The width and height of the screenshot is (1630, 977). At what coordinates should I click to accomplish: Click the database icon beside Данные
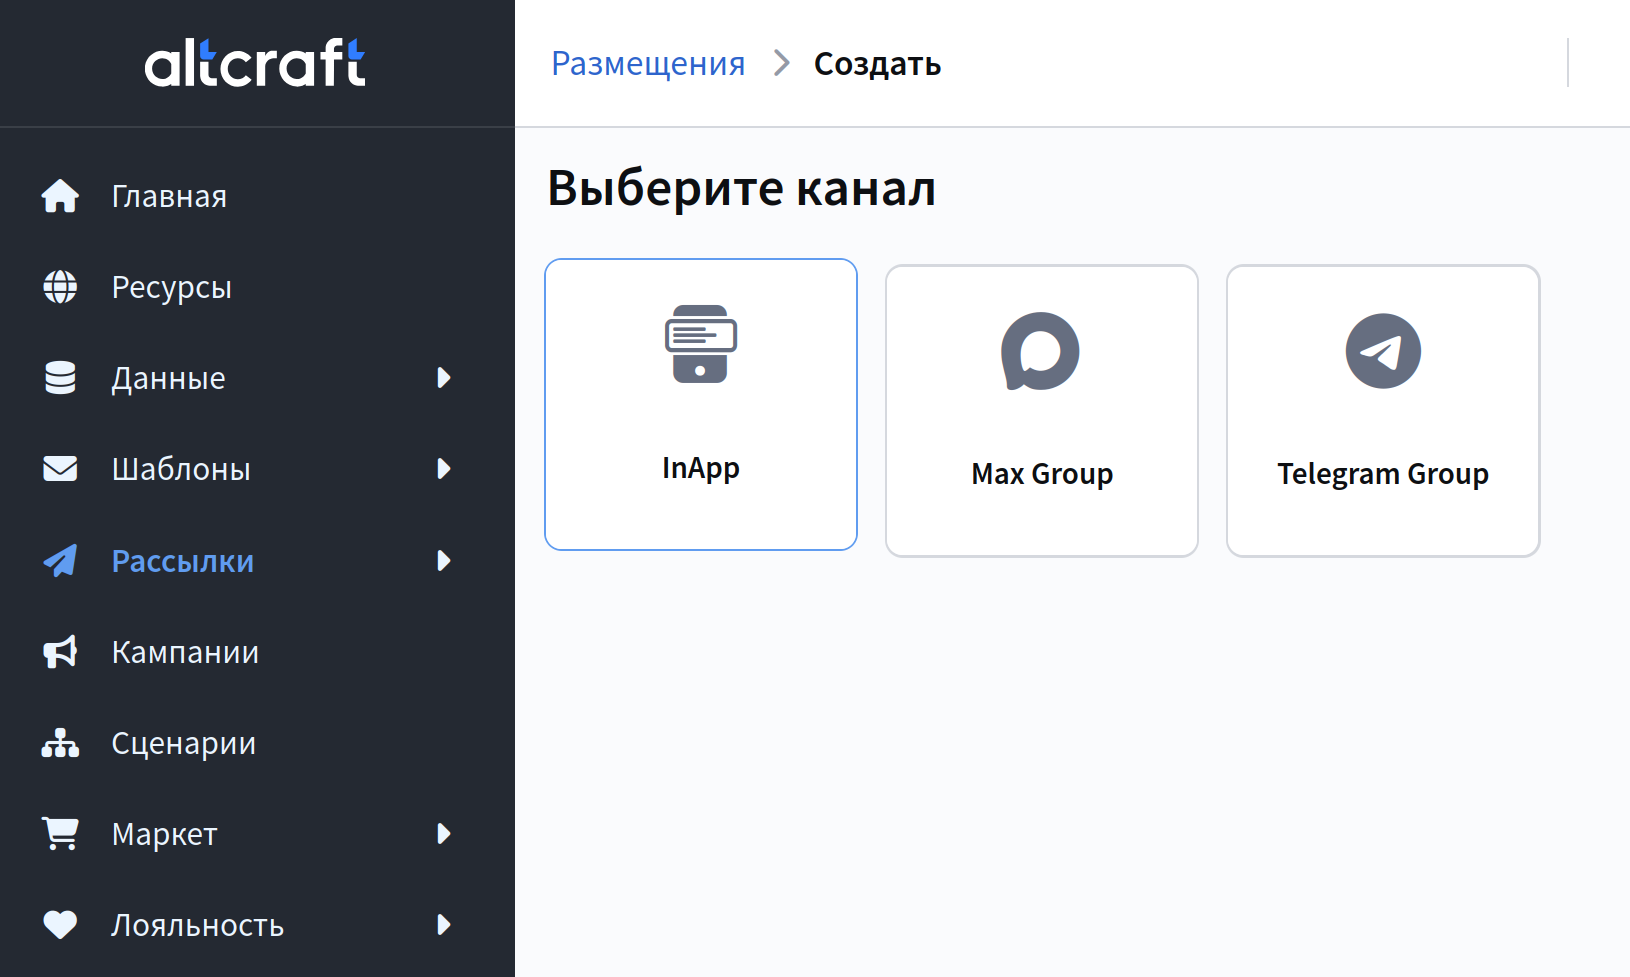(x=60, y=378)
